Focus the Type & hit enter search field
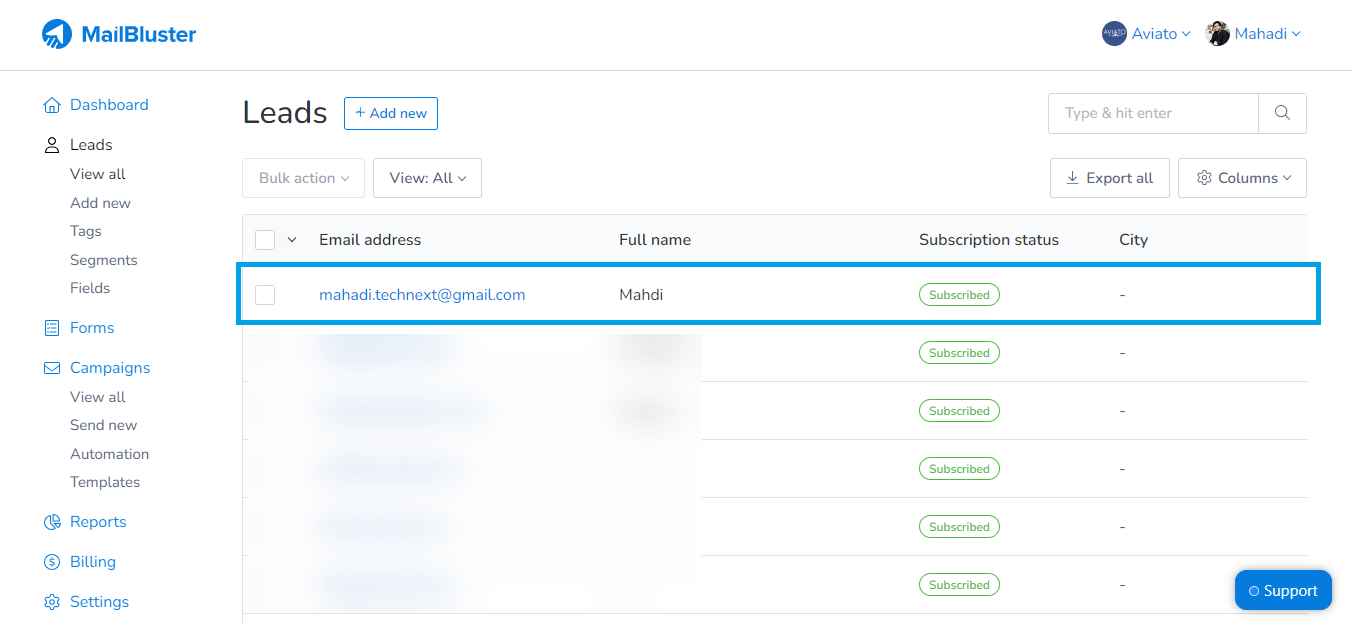 pos(1152,113)
